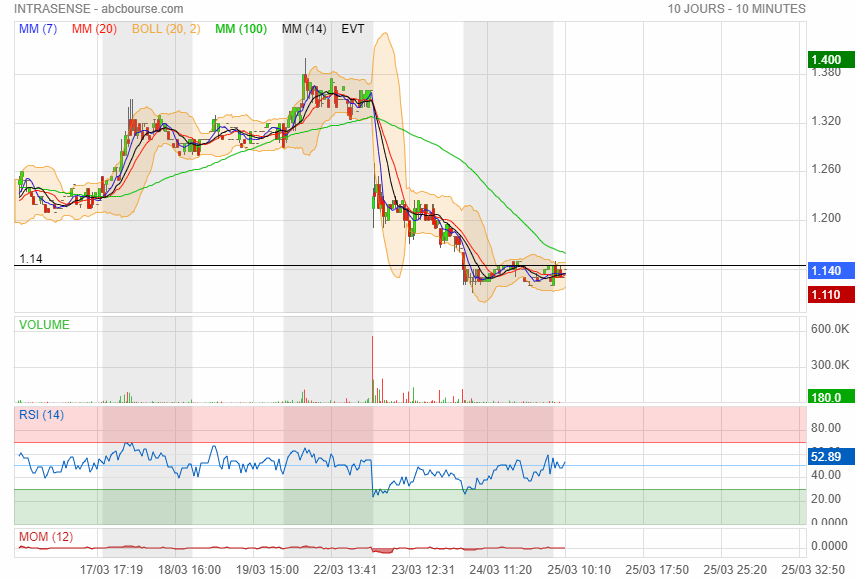This screenshot has width=855, height=580.
Task: Click the 22/03 13:41 time label
Action: point(345,570)
